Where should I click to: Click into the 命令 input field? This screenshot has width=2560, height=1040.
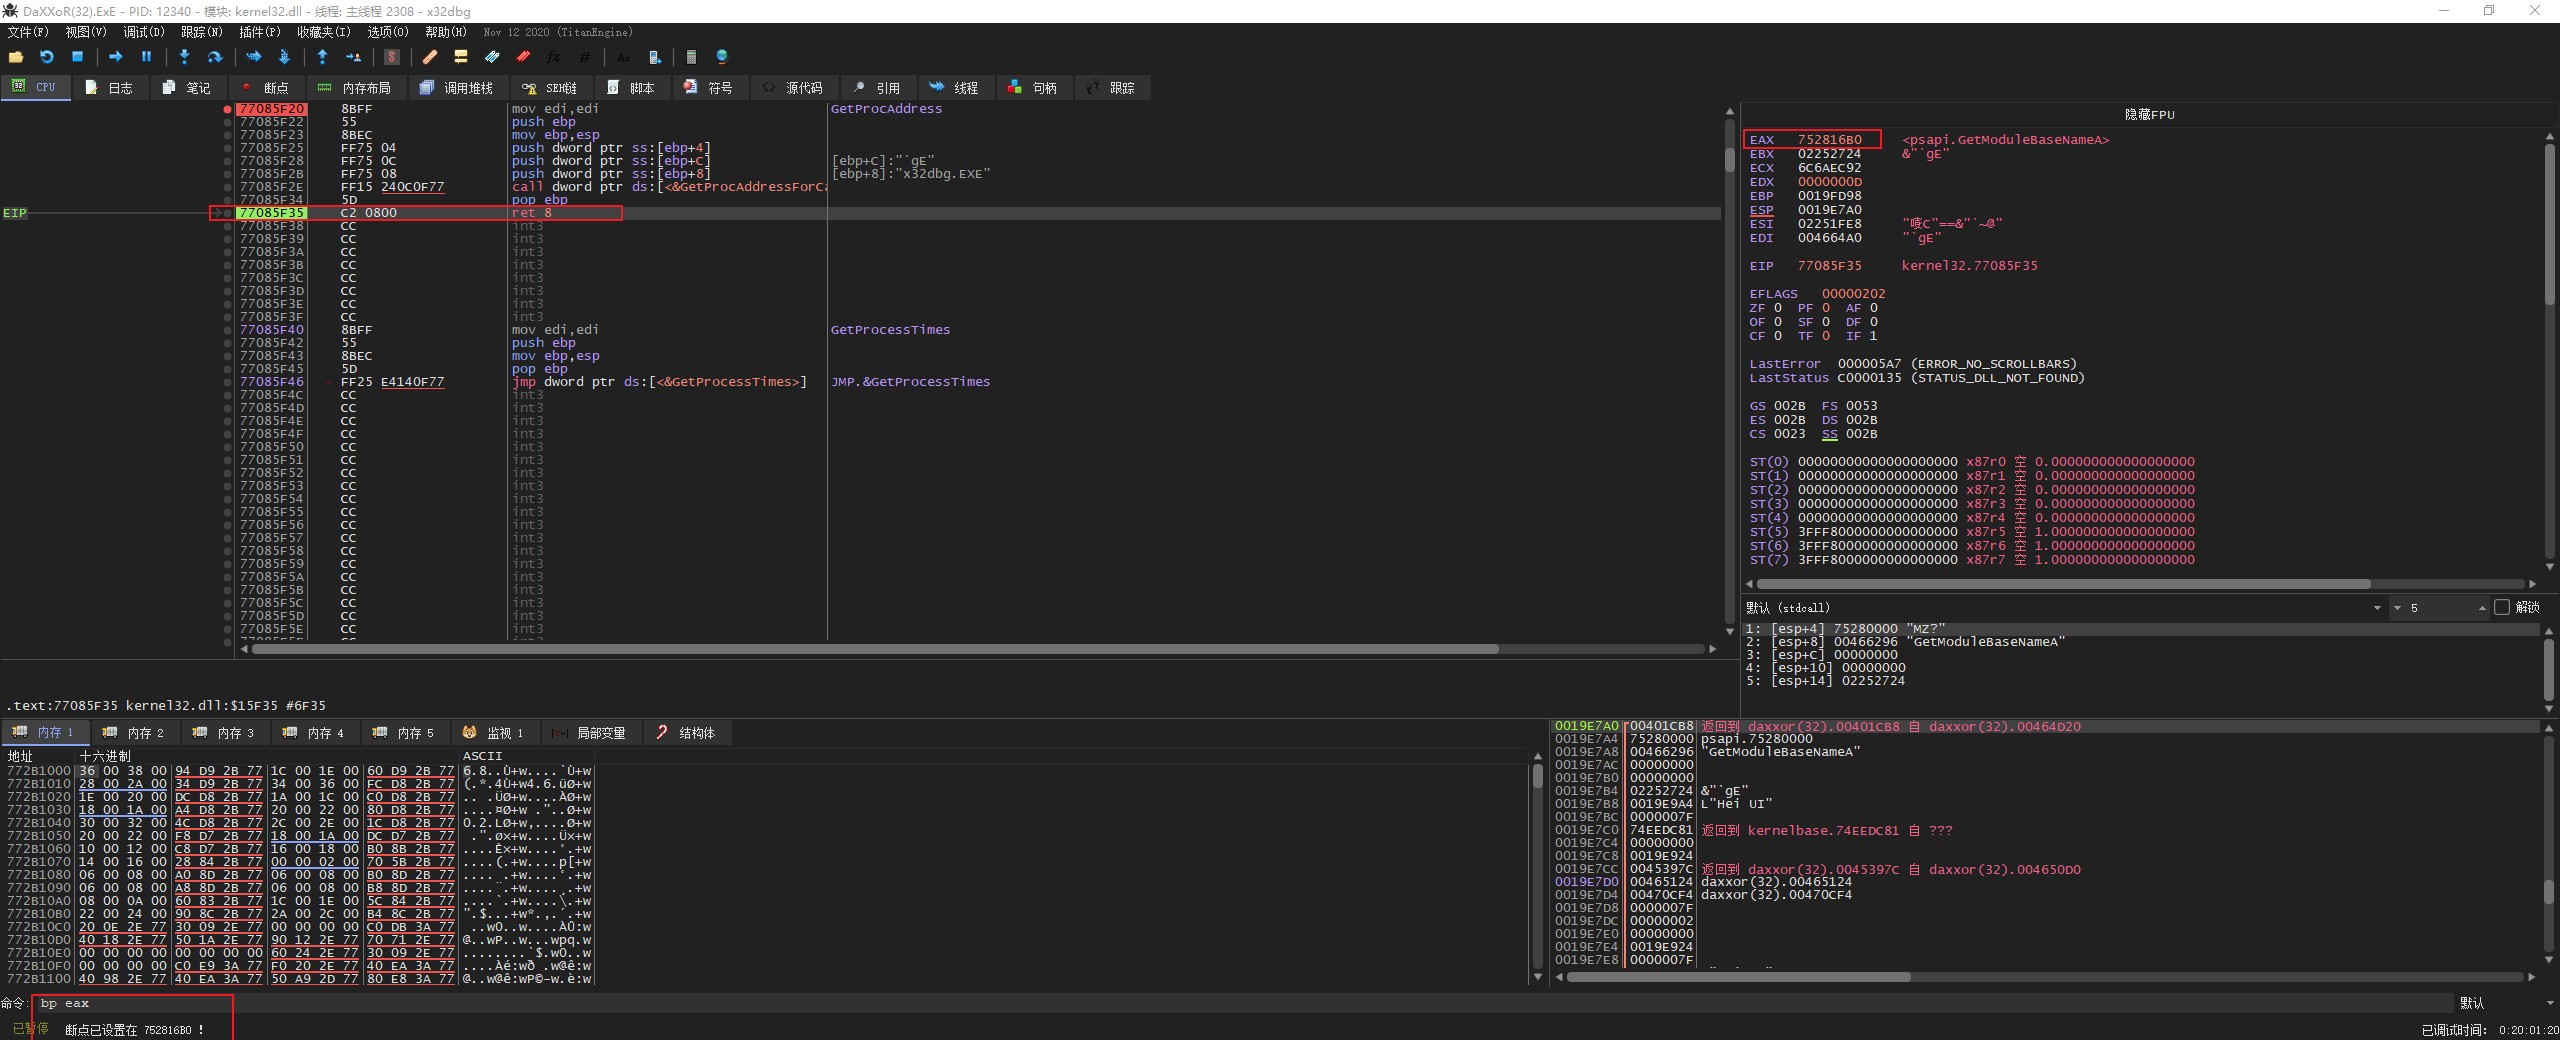tap(1200, 1003)
